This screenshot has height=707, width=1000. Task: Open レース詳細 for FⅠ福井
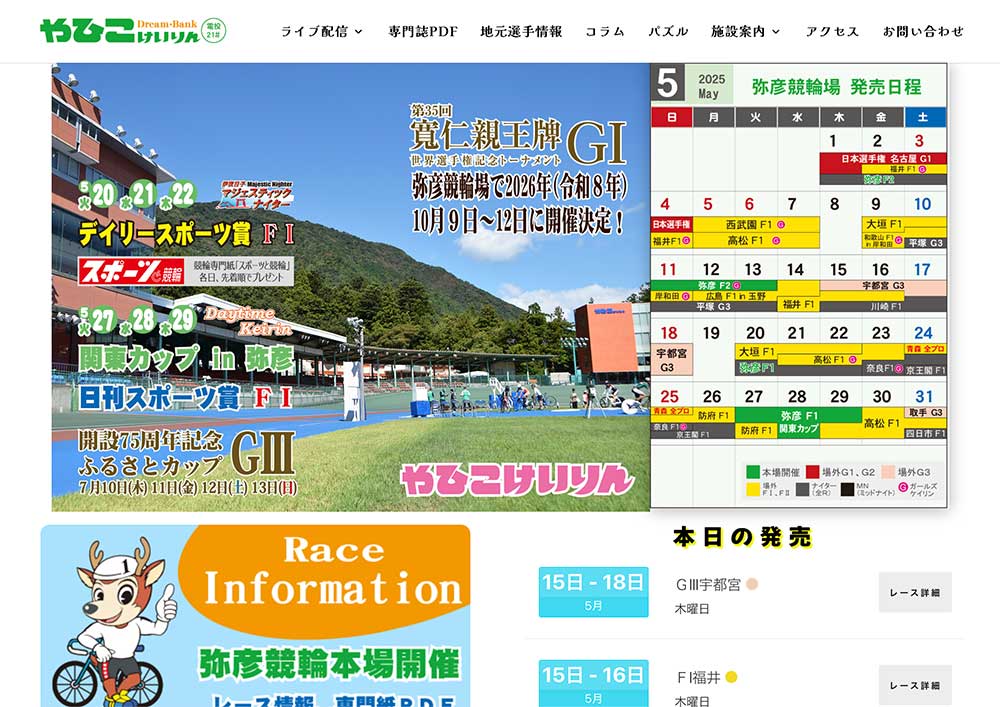[915, 685]
